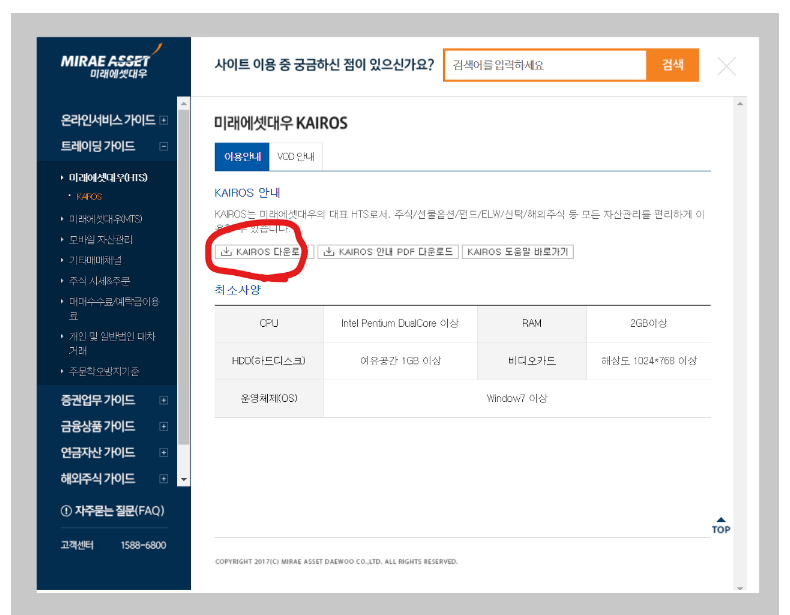Select 미래에셋대우(MTS) in sidebar
Viewport: 790px width, 615px height.
(105, 219)
